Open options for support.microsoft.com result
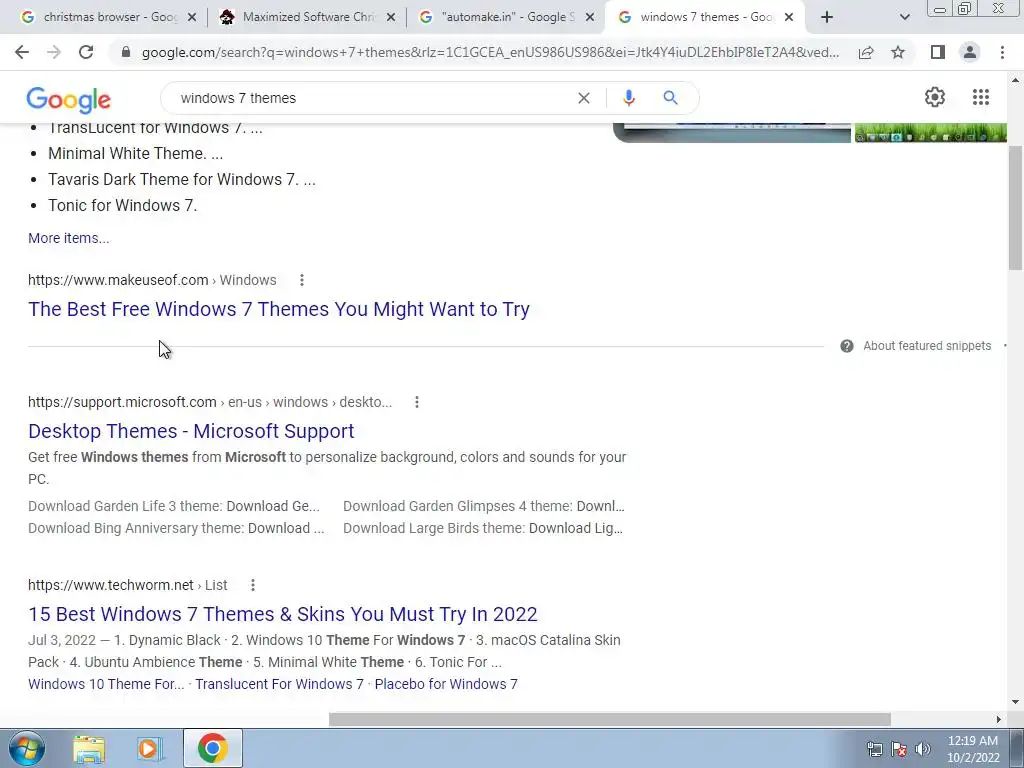 (417, 402)
